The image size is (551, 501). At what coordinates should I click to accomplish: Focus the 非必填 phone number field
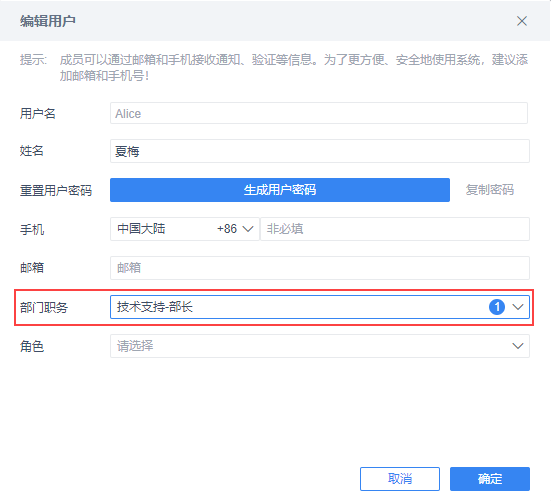(395, 229)
